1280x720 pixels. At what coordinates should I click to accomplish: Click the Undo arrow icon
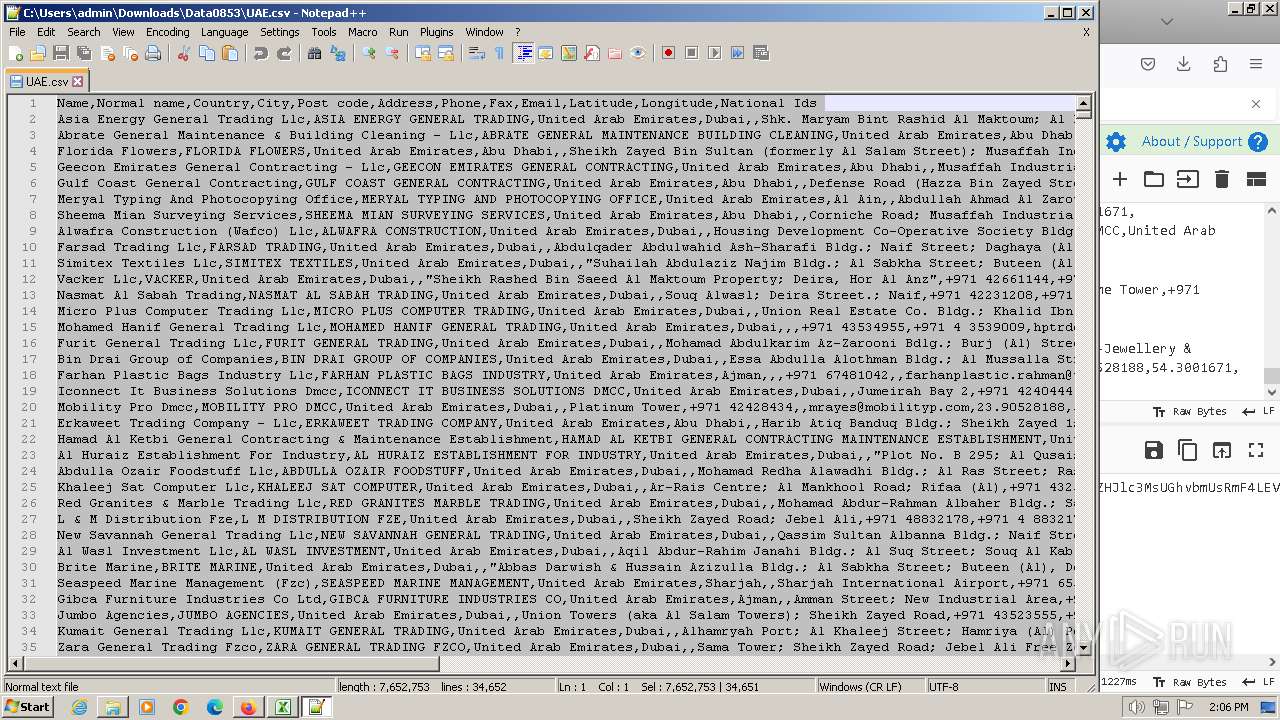(x=261, y=53)
